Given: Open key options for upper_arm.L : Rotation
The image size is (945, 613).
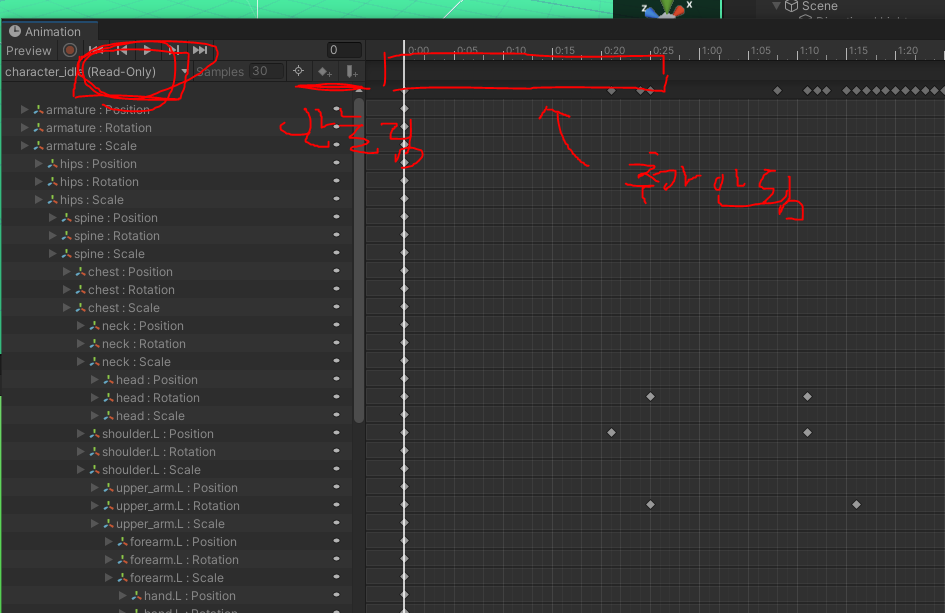Looking at the screenshot, I should coord(336,505).
